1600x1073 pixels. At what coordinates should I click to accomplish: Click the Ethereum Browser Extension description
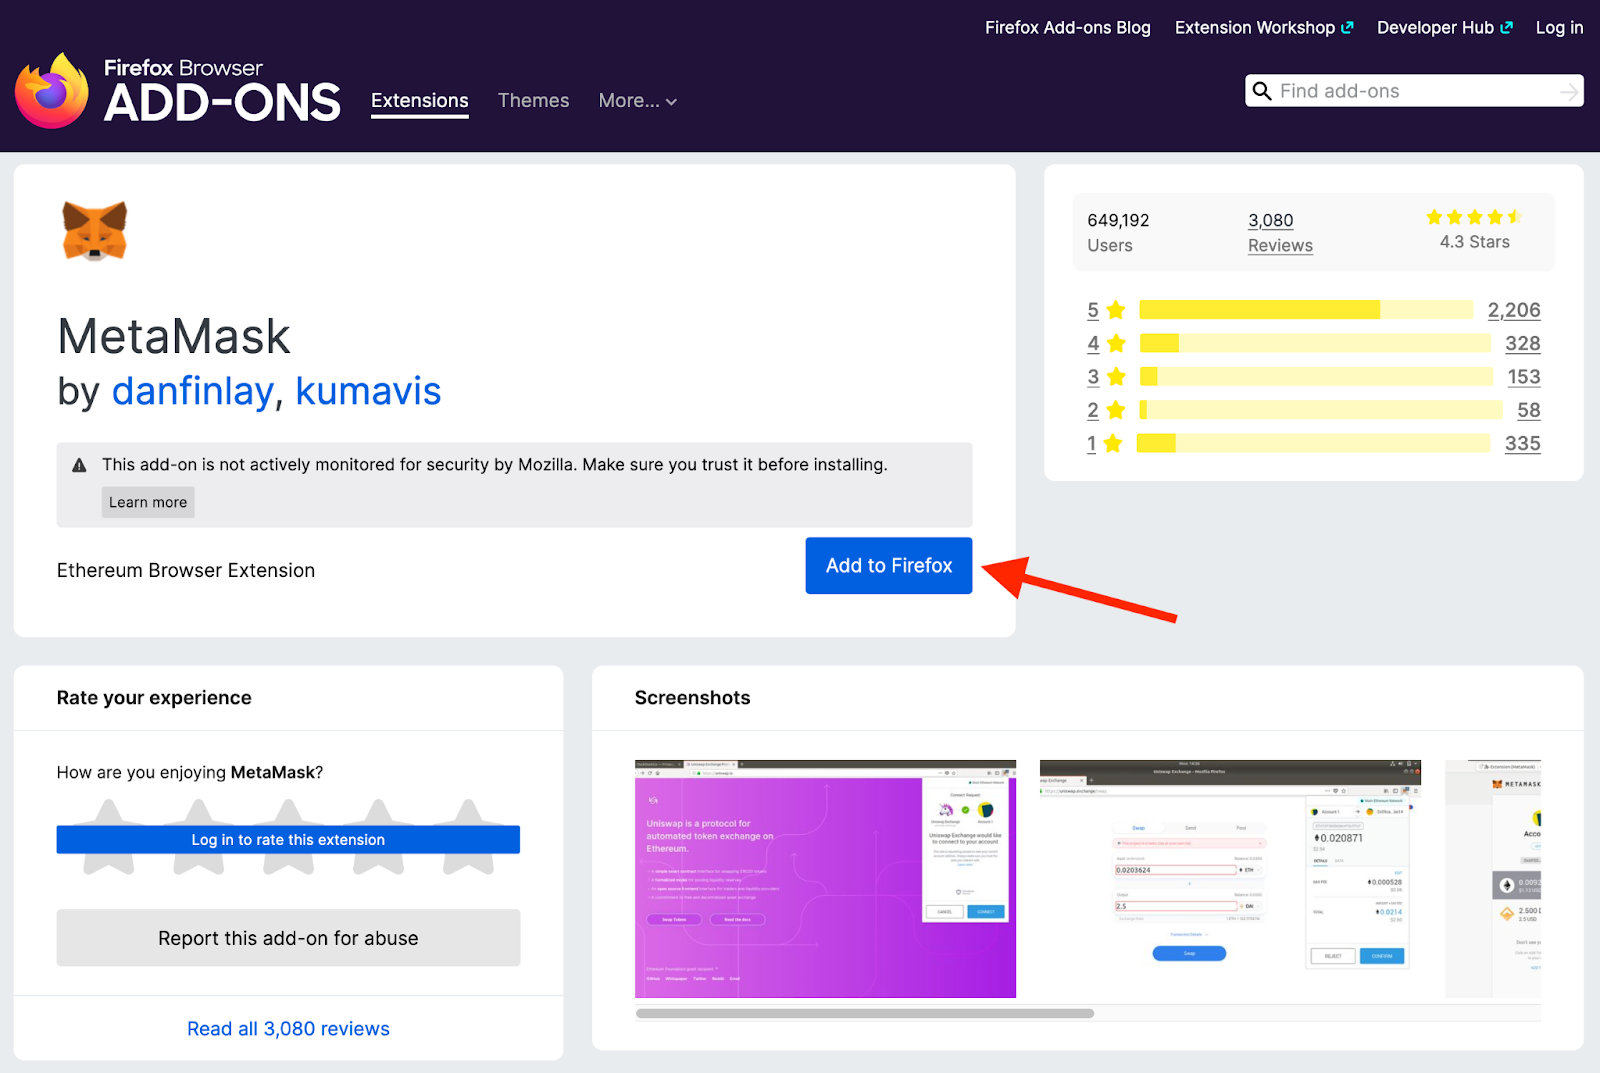point(186,571)
